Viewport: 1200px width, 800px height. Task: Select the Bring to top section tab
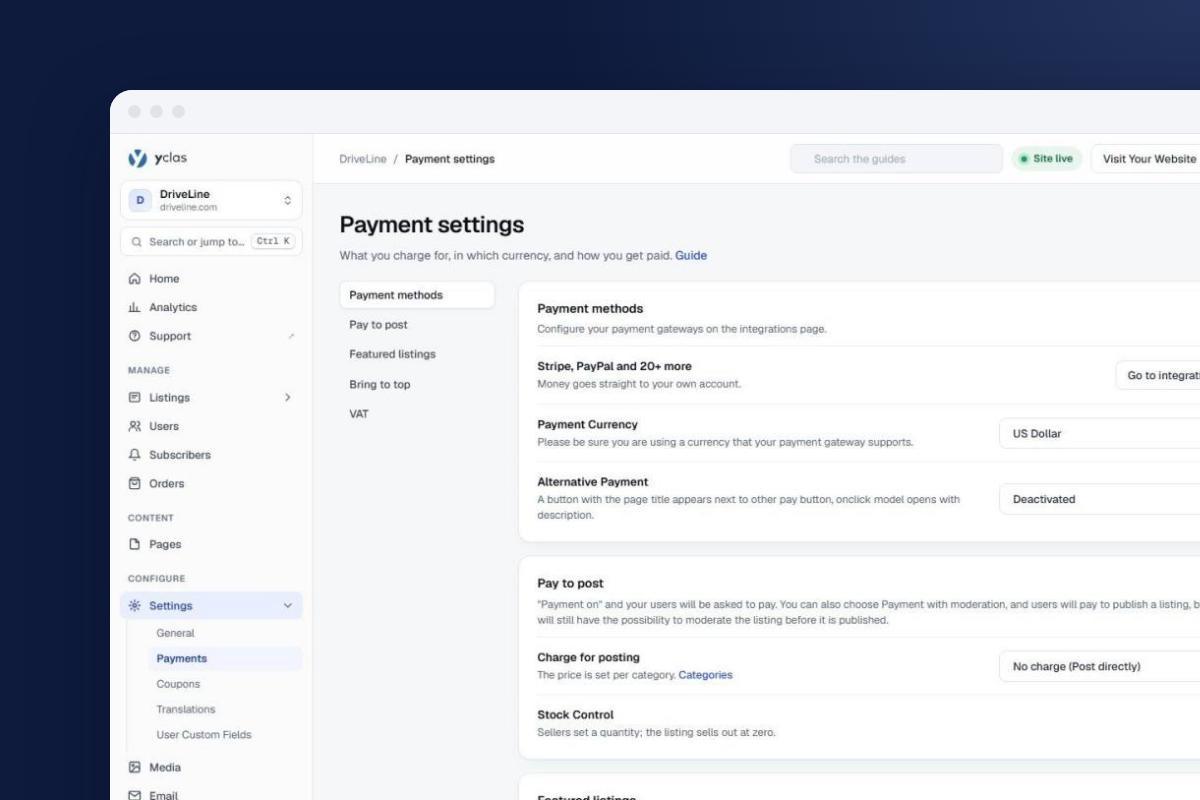coord(417,384)
